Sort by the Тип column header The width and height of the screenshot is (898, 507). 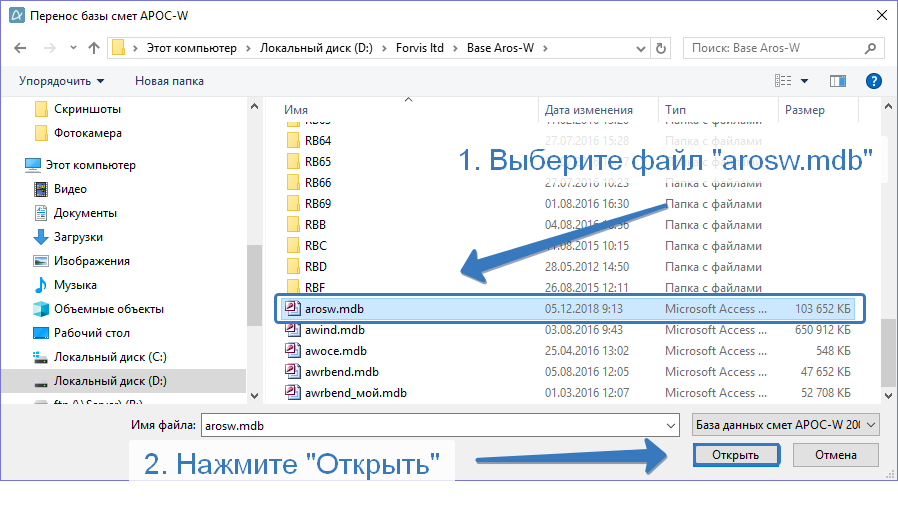(x=675, y=110)
